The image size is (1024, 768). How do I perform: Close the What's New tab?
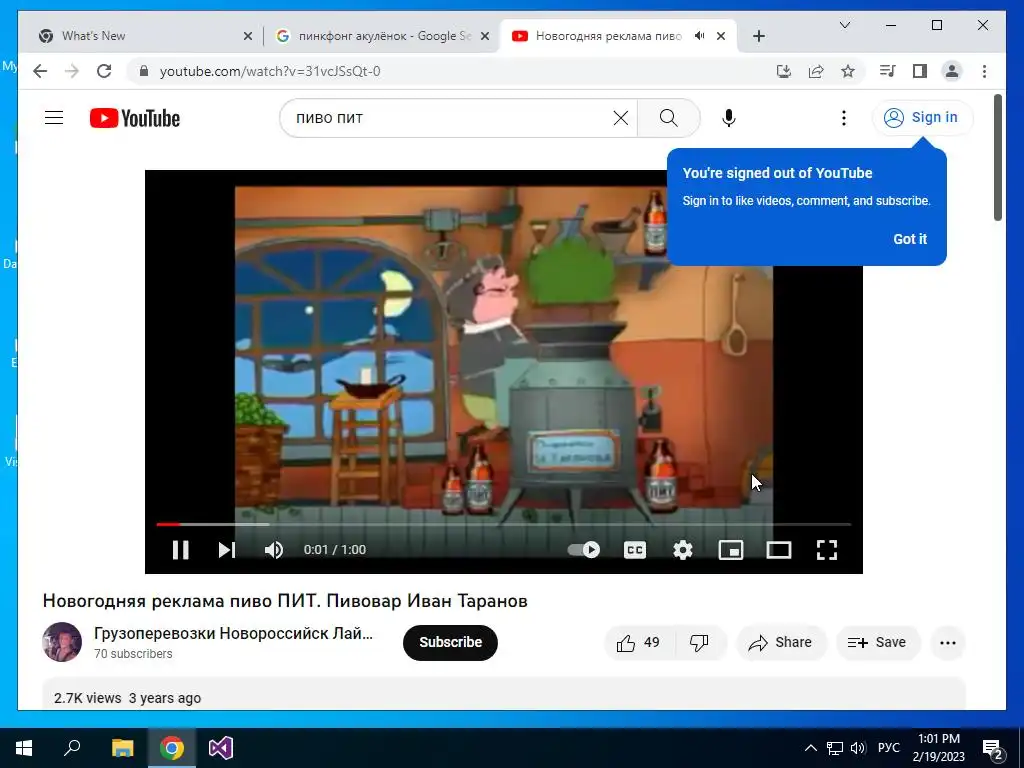(x=248, y=37)
